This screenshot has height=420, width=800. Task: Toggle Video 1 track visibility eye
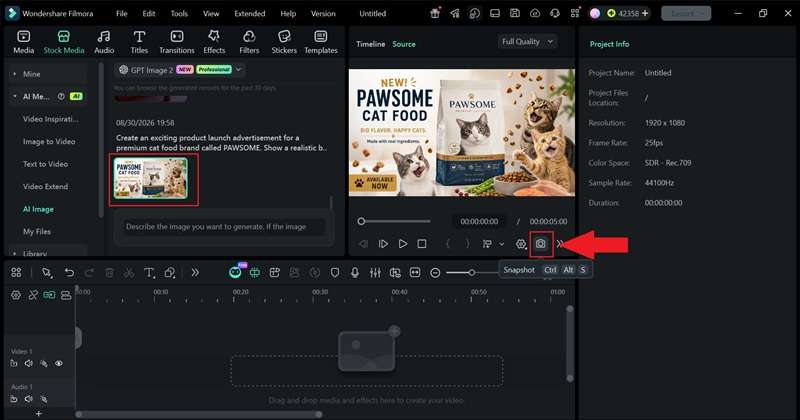click(x=59, y=363)
